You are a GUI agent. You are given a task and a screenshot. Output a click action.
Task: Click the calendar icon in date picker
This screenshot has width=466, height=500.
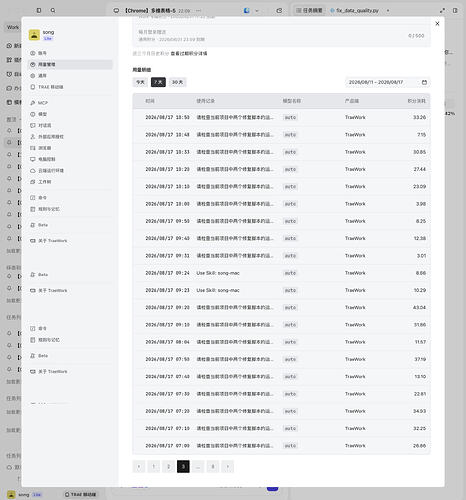424,82
